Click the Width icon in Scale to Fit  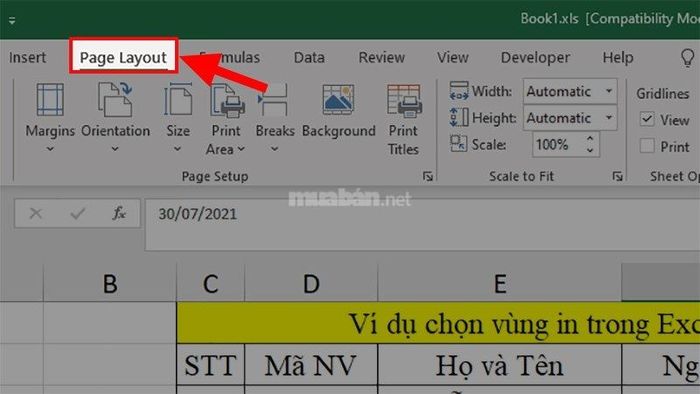tap(459, 91)
